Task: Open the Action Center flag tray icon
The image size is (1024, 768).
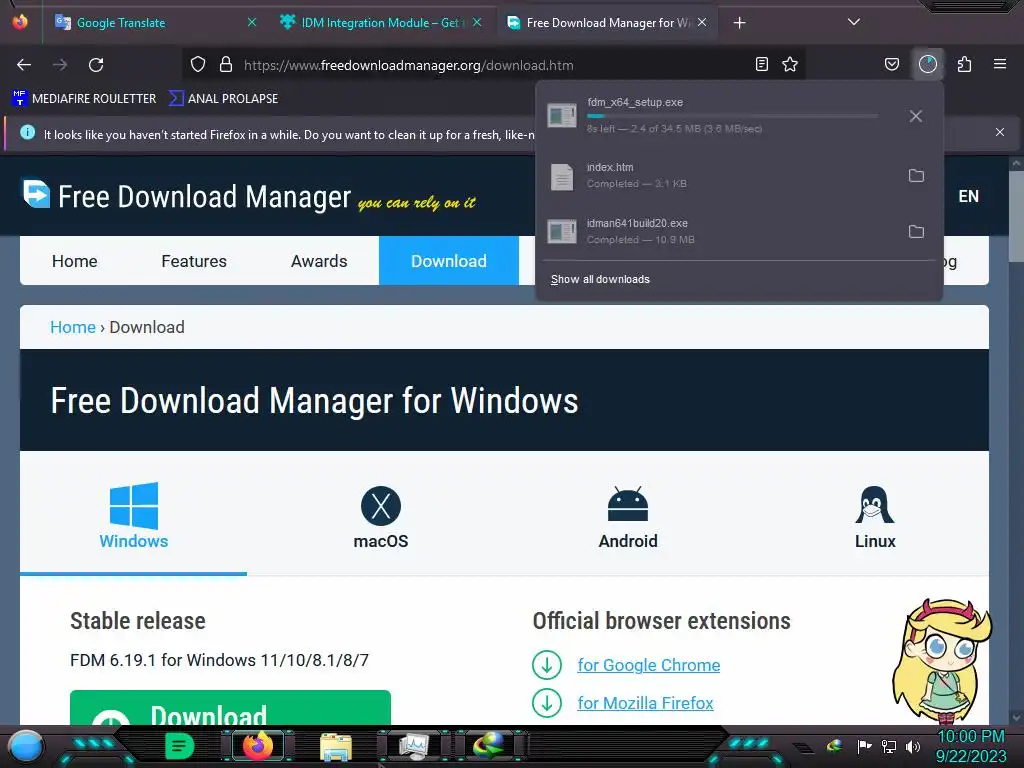Action: tap(864, 746)
